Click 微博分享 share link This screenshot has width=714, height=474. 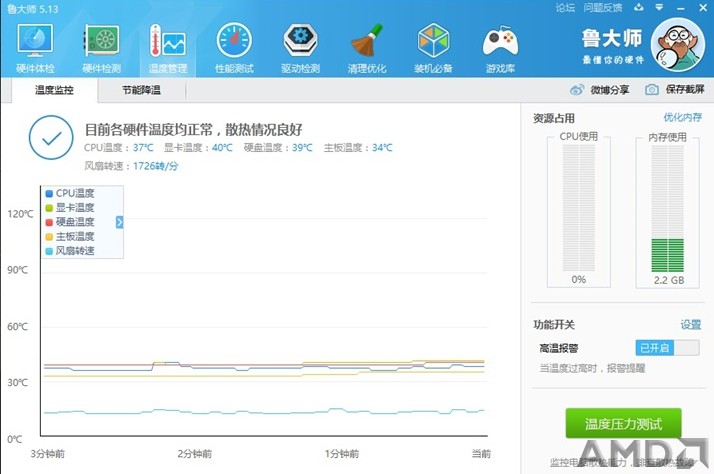[x=610, y=90]
